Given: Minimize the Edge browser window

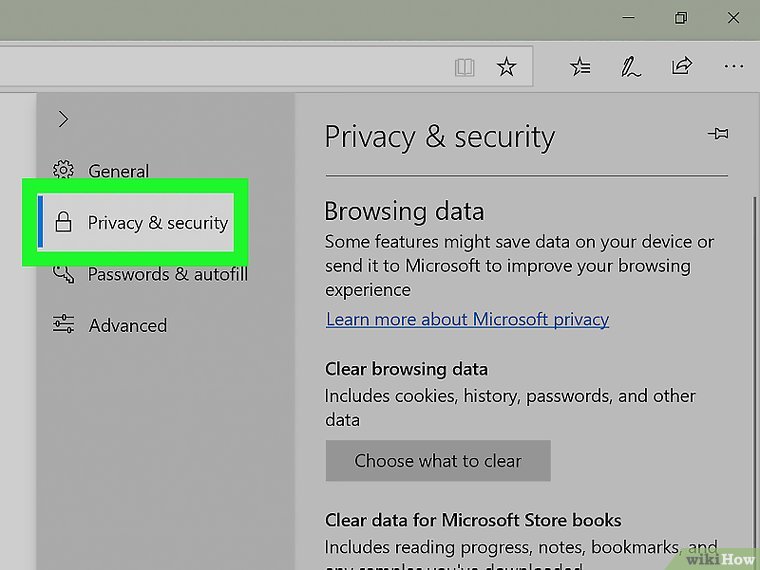Looking at the screenshot, I should (x=628, y=17).
